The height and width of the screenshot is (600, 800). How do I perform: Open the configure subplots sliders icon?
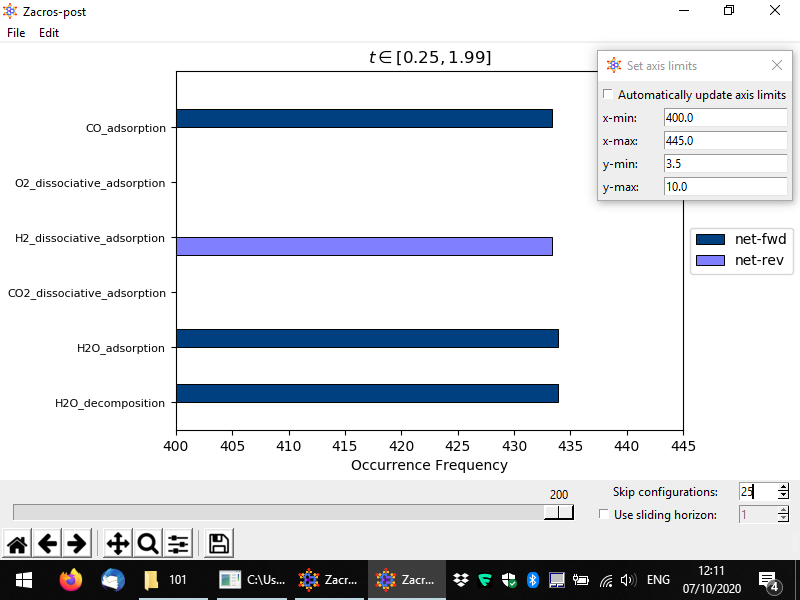[178, 543]
